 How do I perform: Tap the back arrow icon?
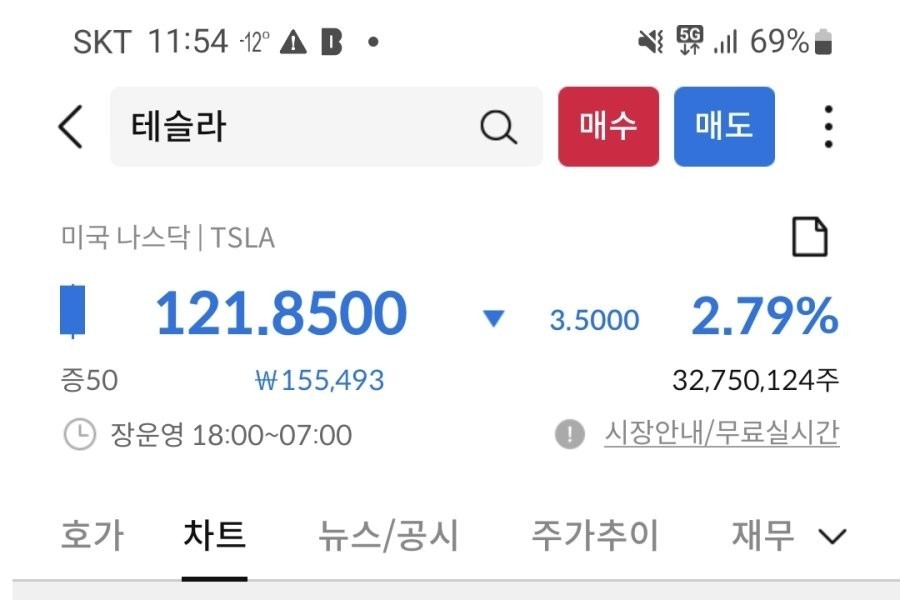pos(70,127)
